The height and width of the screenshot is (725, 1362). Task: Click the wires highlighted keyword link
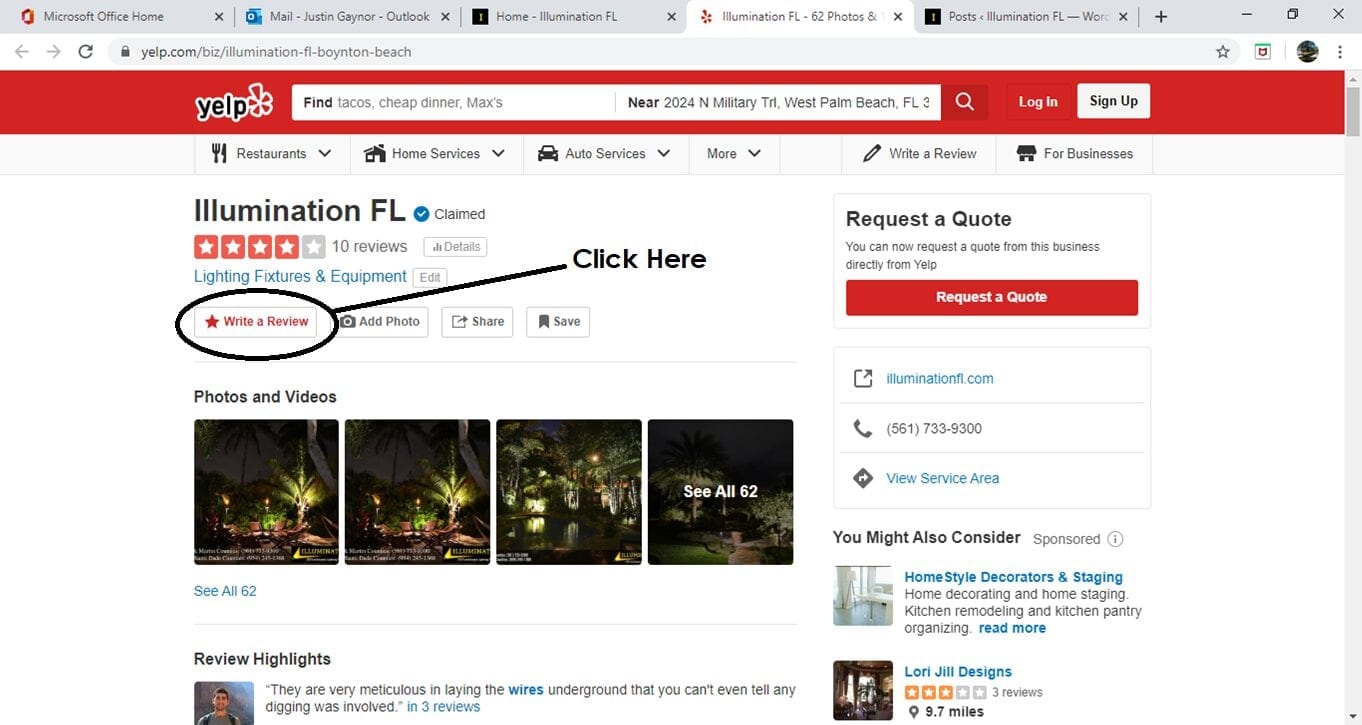tap(526, 689)
